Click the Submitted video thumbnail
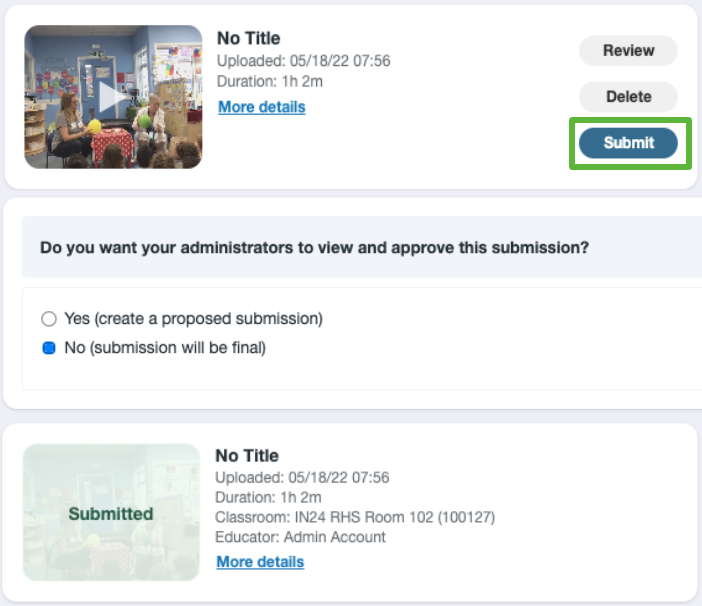The height and width of the screenshot is (606, 702). click(111, 512)
